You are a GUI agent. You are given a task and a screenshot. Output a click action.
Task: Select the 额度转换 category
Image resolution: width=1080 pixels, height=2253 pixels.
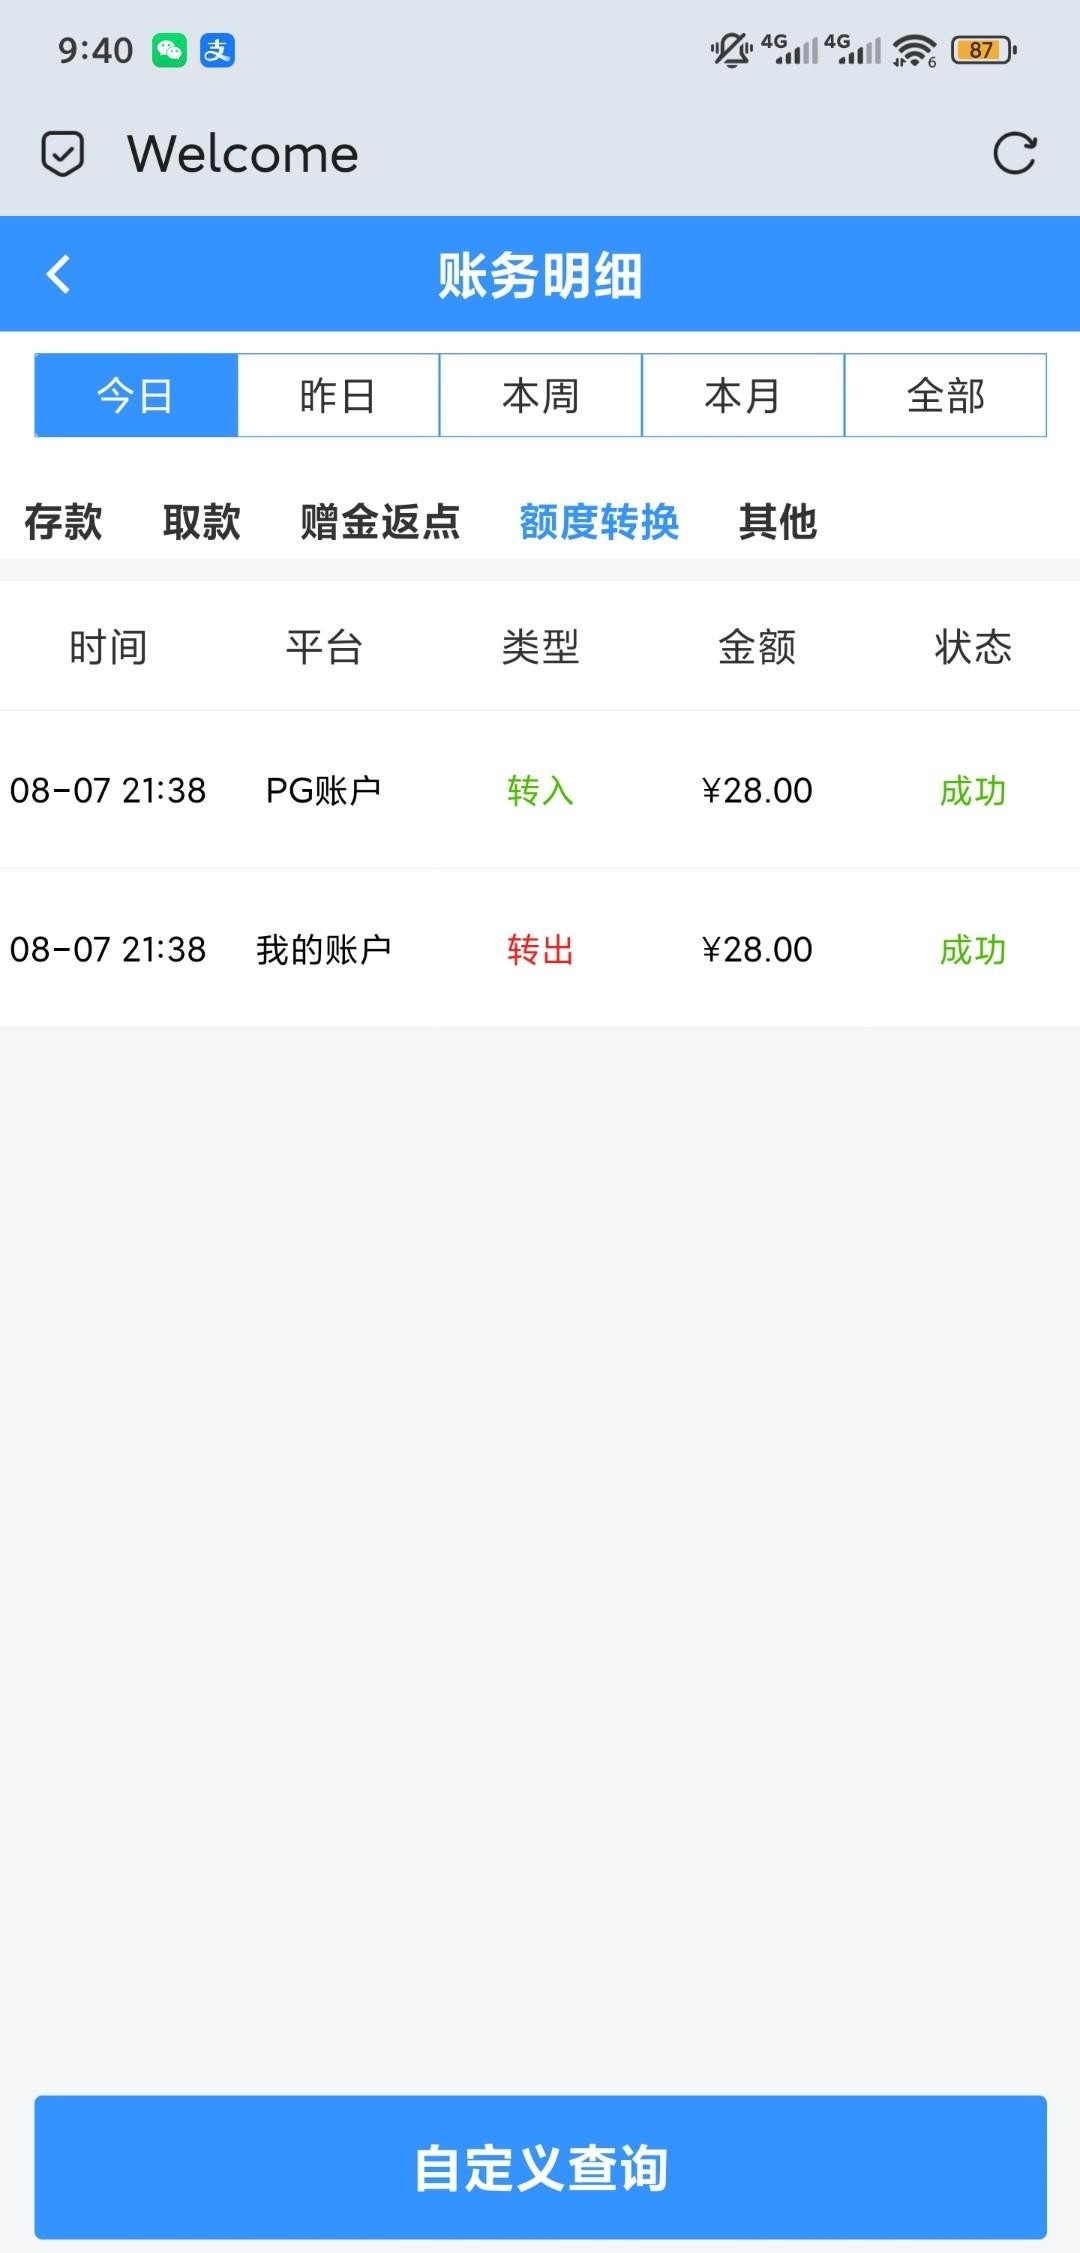click(599, 522)
